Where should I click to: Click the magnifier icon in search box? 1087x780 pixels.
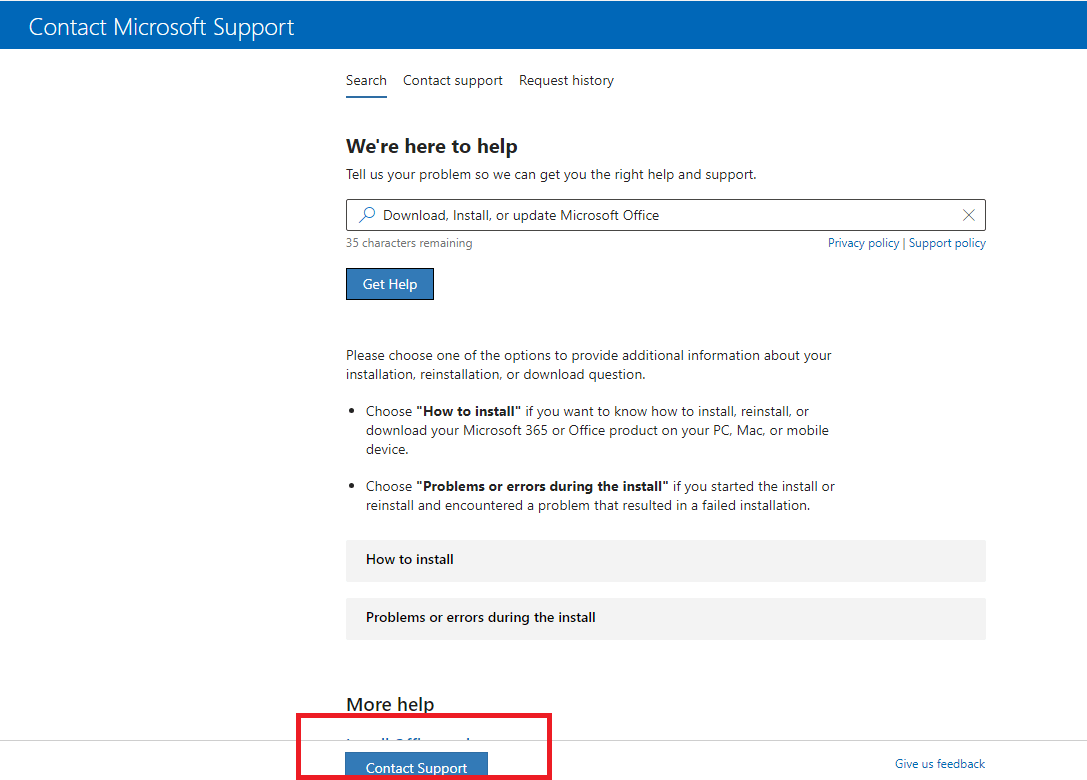367,215
